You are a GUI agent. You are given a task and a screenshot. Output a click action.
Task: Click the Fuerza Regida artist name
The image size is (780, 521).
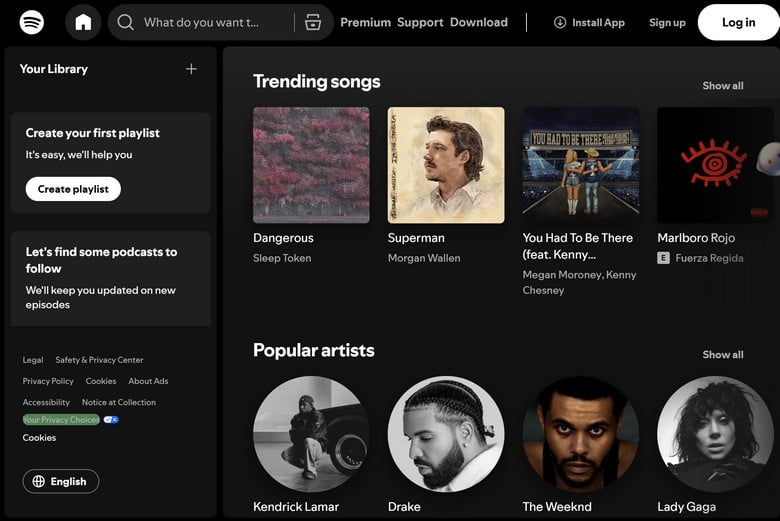pyautogui.click(x=709, y=258)
